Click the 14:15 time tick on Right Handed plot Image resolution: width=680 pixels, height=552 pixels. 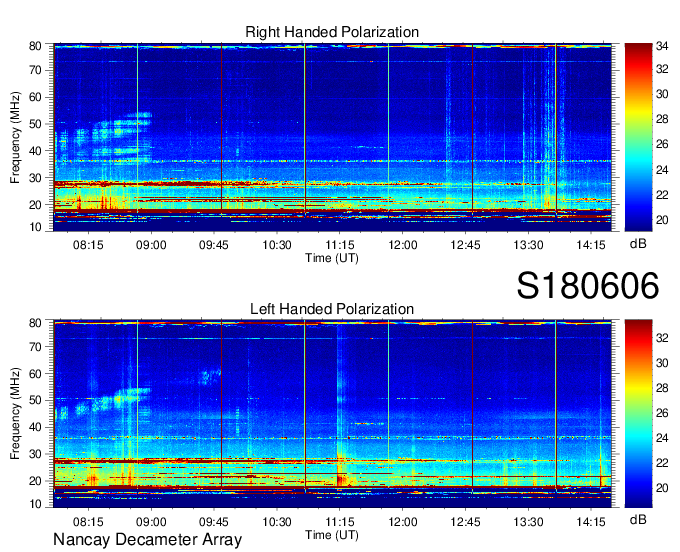[591, 245]
